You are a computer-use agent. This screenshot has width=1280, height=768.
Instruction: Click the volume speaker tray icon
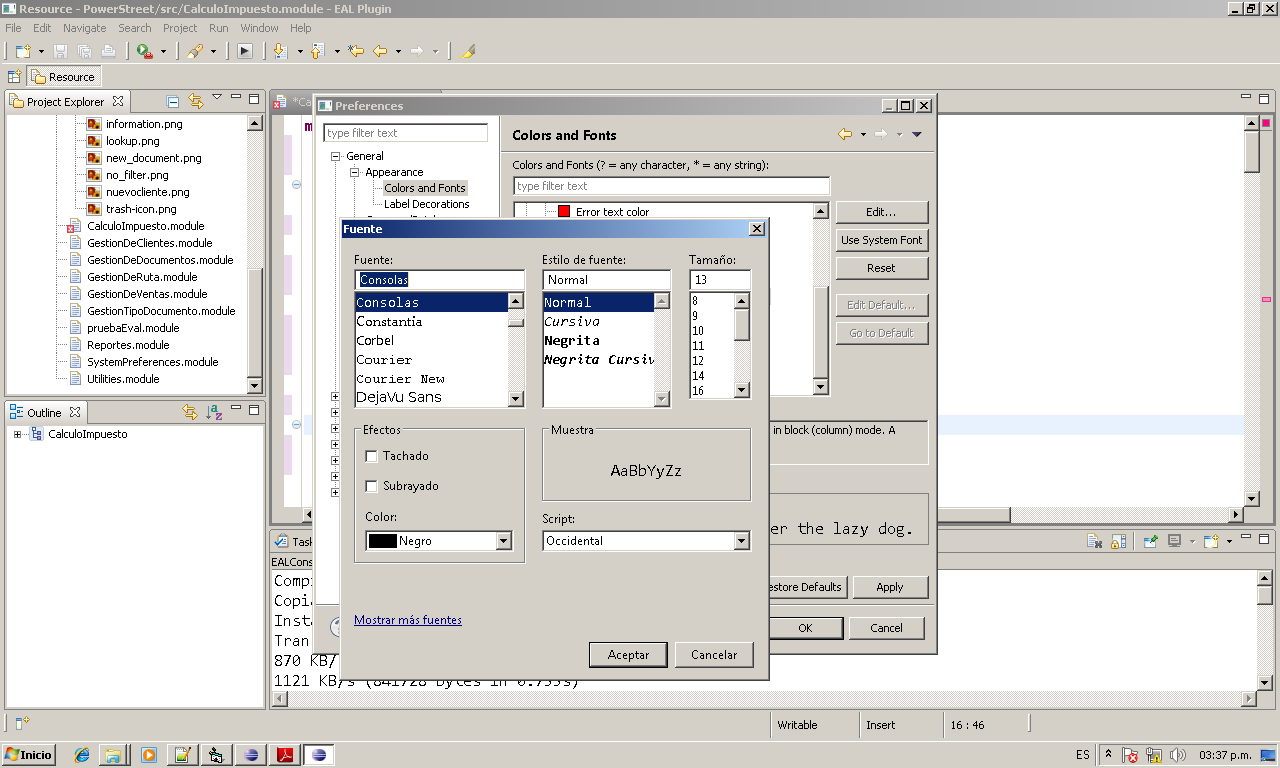1177,755
